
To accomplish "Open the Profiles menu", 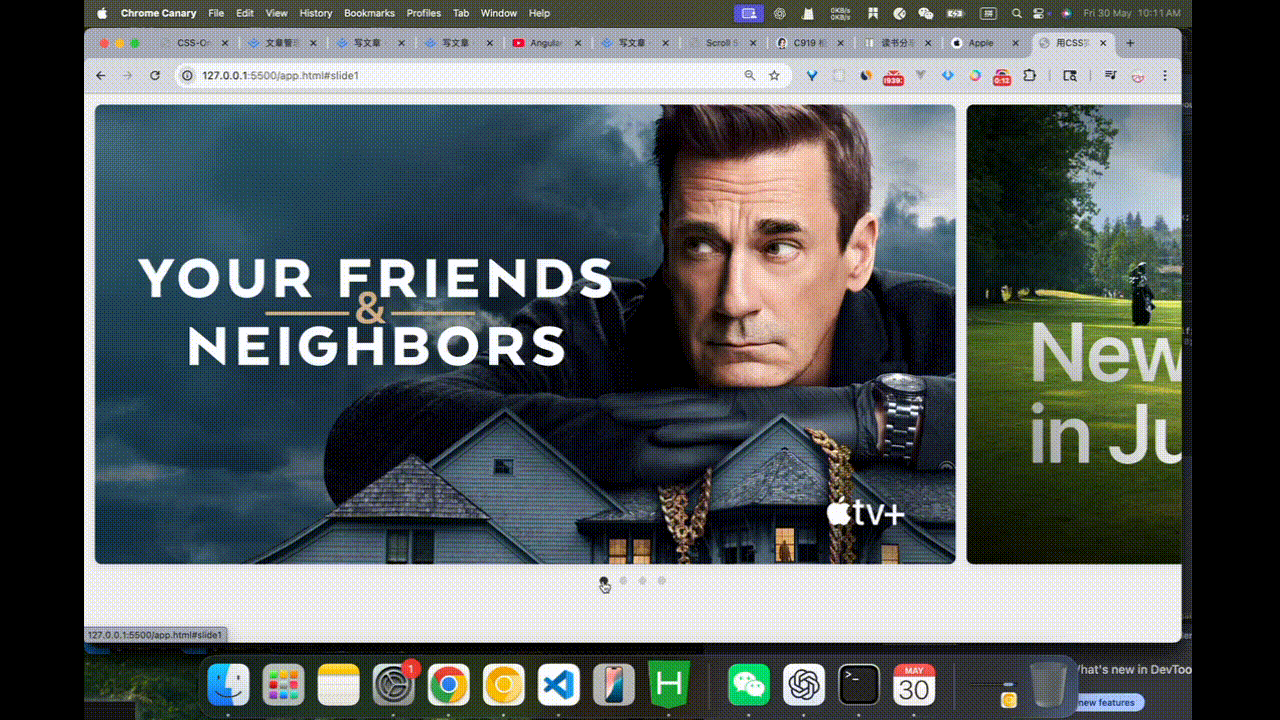I will pyautogui.click(x=424, y=13).
